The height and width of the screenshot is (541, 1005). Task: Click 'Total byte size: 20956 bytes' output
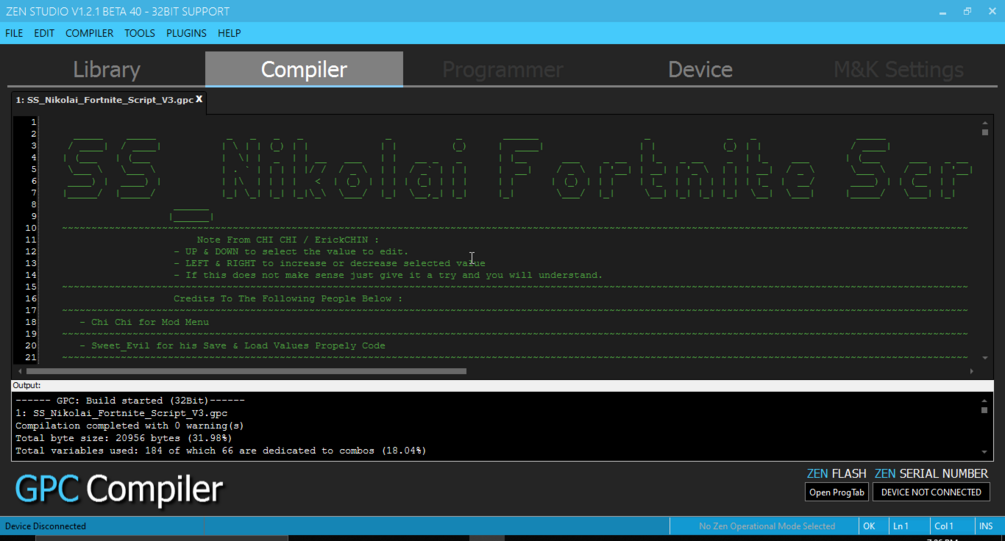pos(124,438)
